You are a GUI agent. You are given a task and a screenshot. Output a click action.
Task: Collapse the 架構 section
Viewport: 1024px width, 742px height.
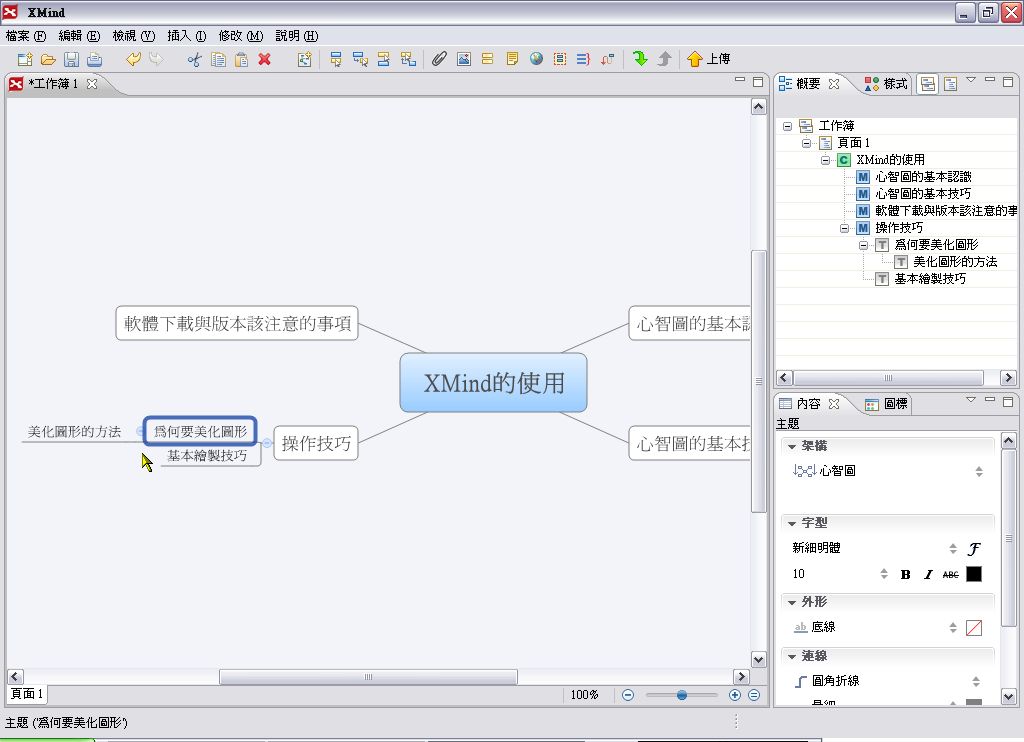[792, 446]
